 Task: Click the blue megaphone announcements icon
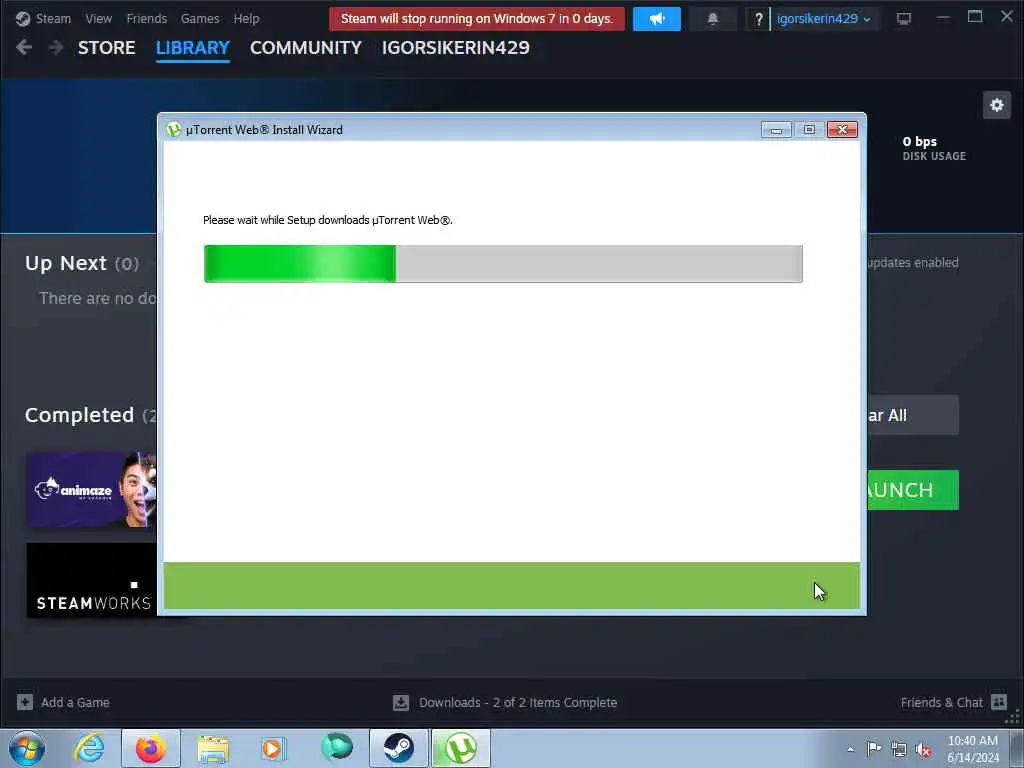point(656,19)
